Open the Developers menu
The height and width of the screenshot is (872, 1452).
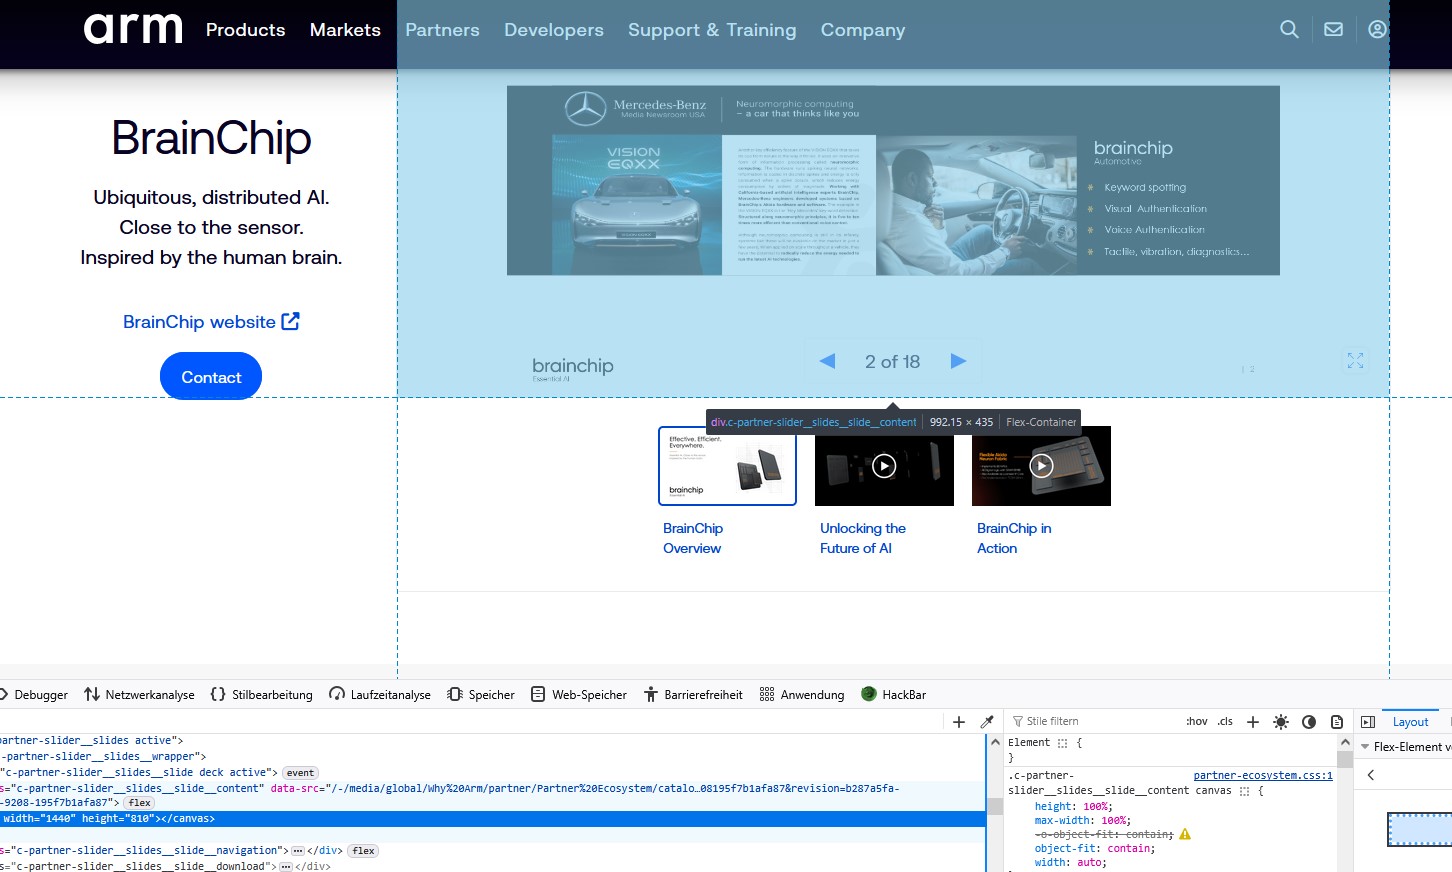554,30
